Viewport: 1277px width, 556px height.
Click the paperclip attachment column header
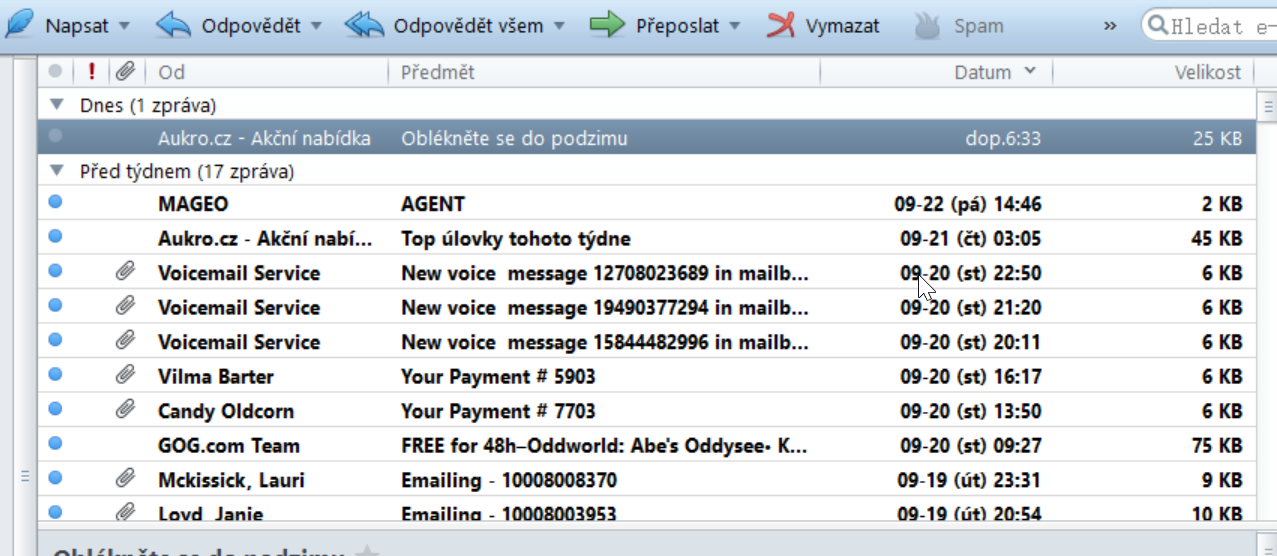[125, 71]
